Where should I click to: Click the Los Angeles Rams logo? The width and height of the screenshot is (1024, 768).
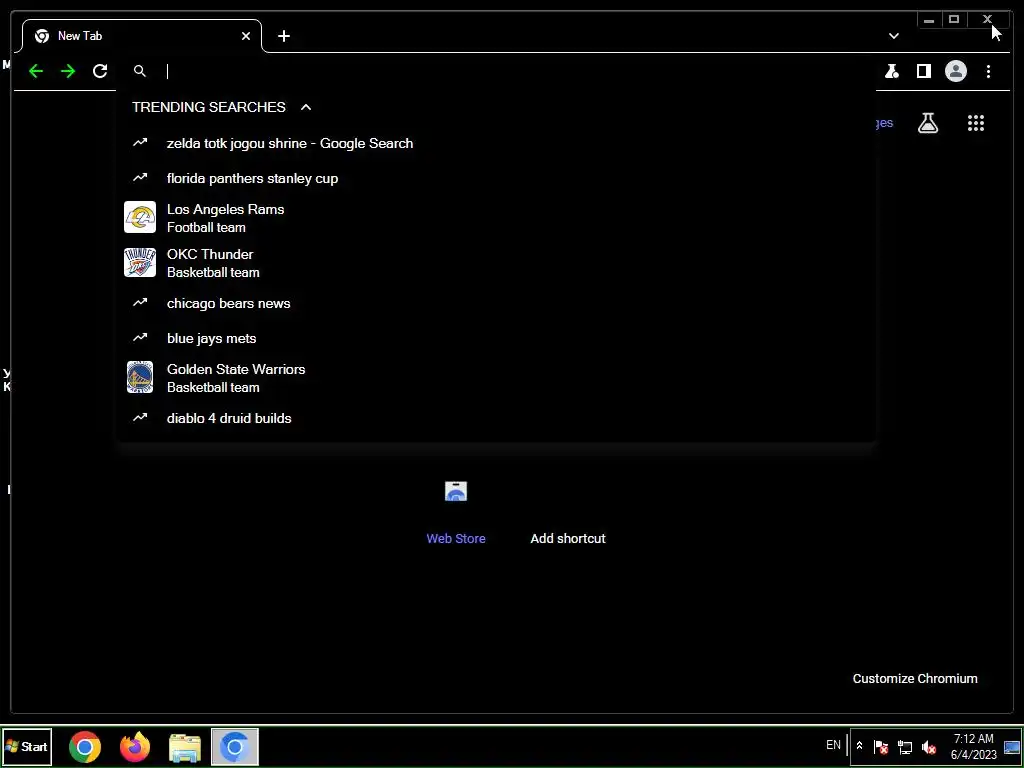(x=140, y=217)
